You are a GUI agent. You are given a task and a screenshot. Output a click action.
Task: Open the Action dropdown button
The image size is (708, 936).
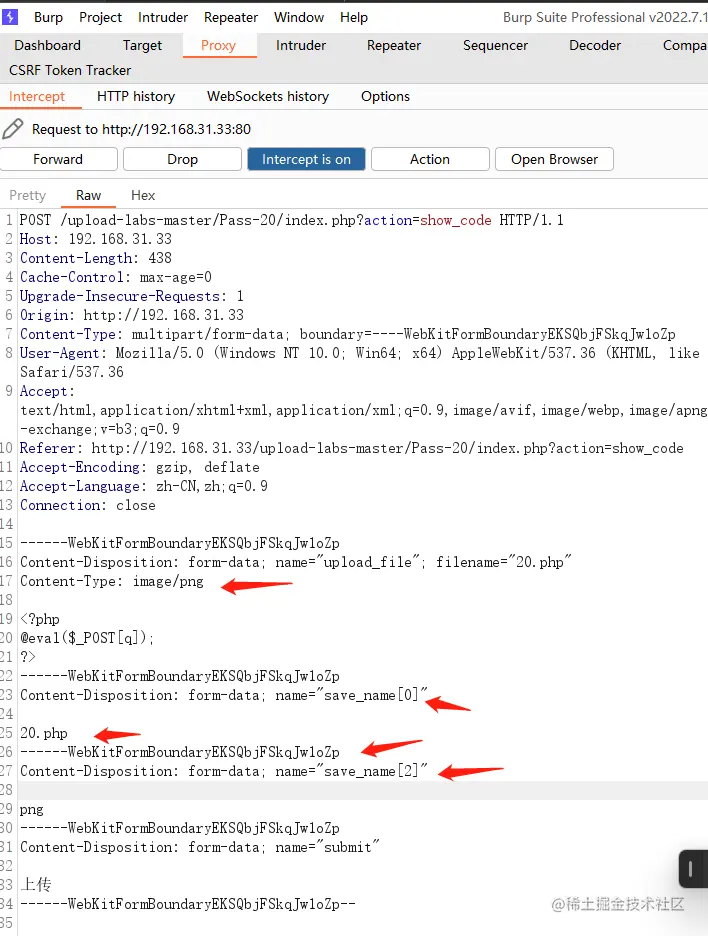tap(430, 159)
